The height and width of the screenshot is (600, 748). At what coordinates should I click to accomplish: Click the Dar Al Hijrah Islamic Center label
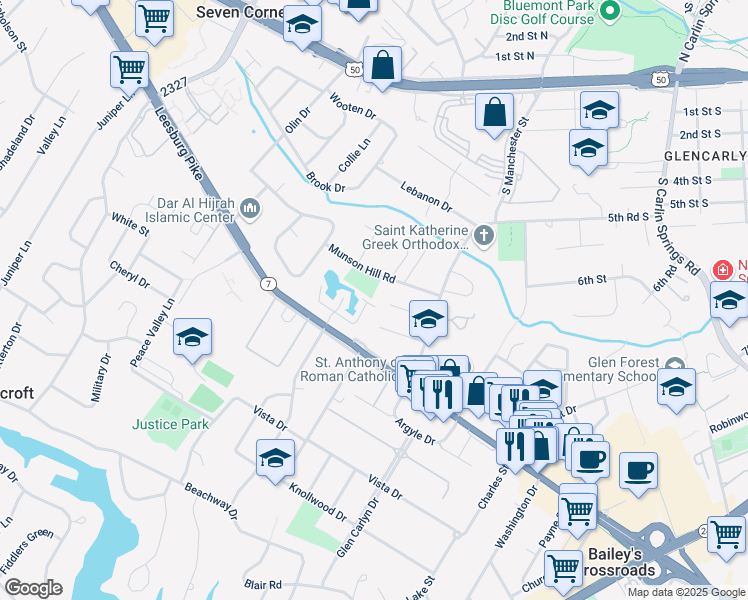click(x=190, y=210)
